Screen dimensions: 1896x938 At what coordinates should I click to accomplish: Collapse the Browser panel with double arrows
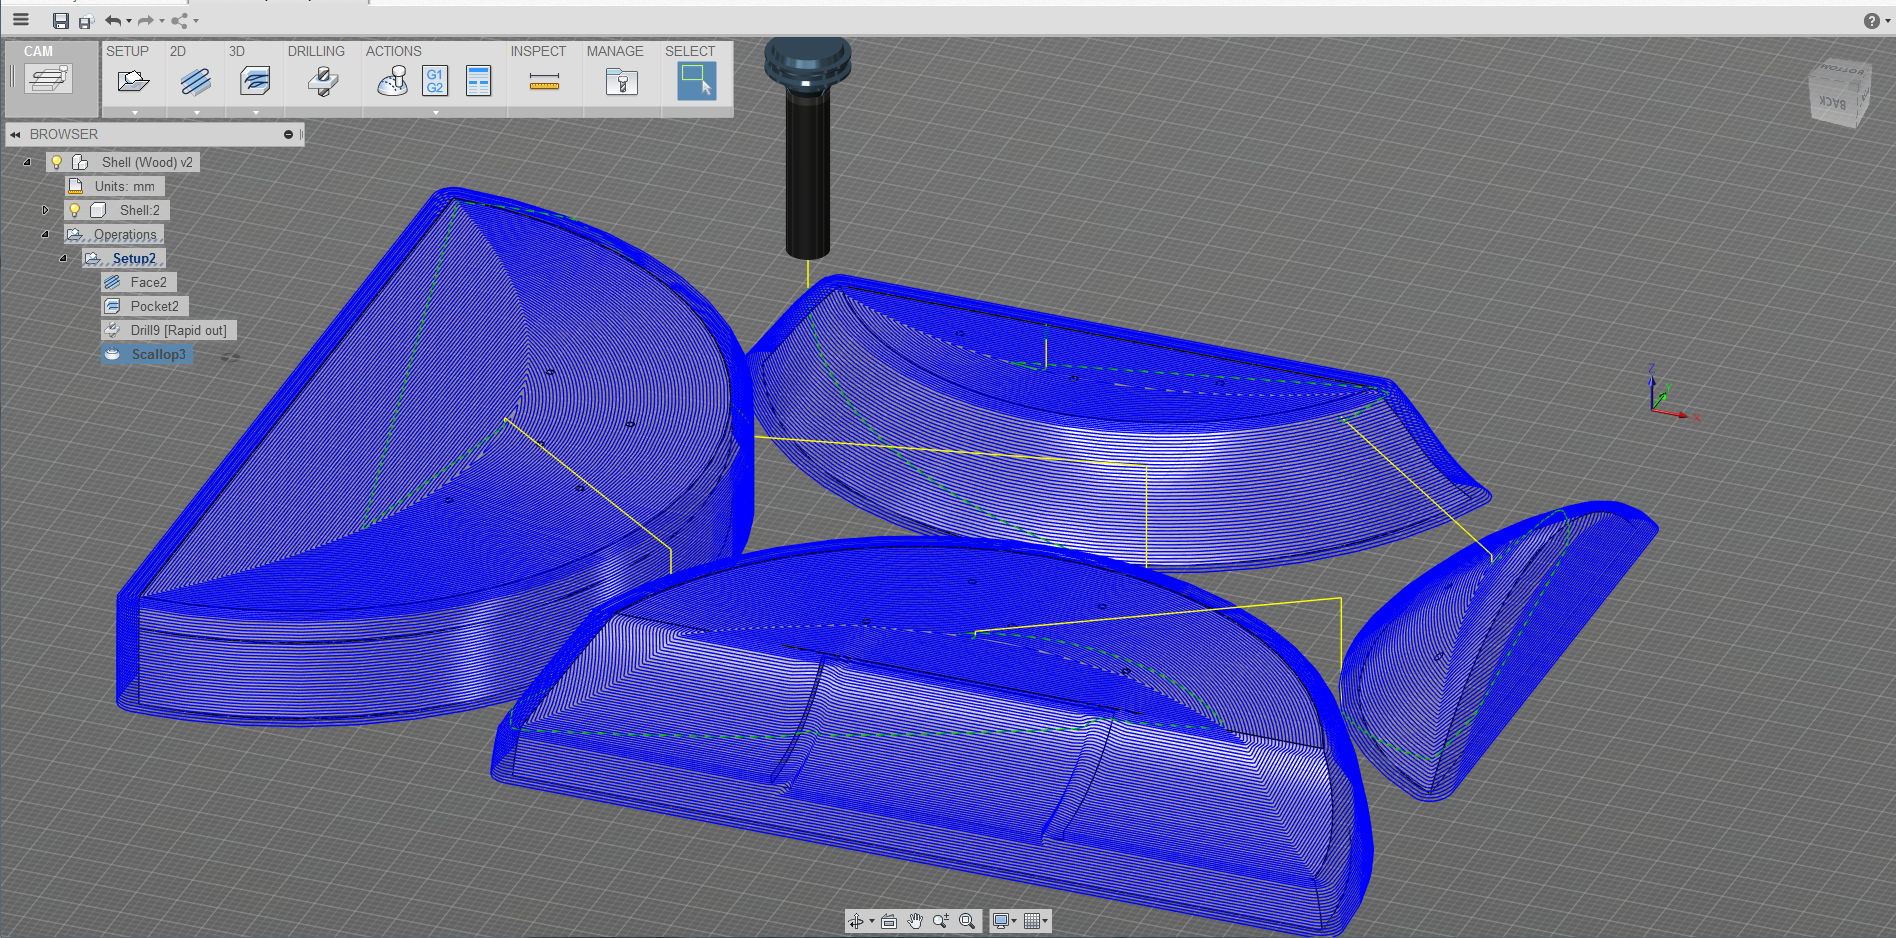(x=15, y=134)
